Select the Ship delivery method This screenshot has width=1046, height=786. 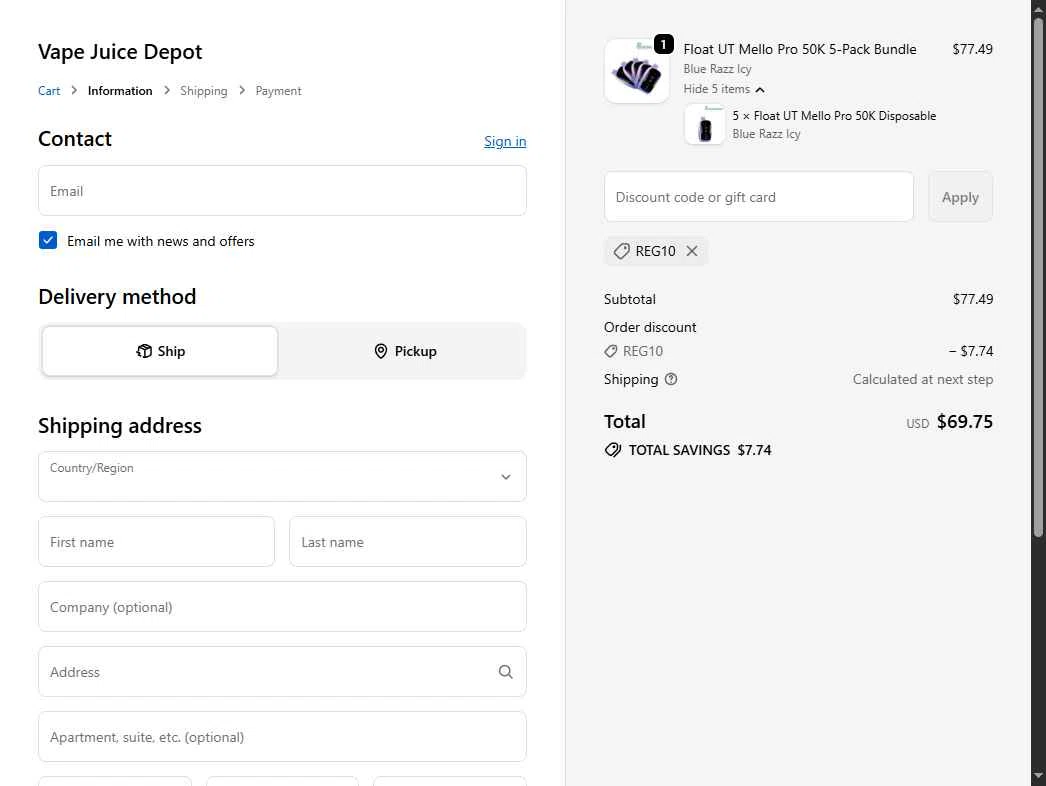[x=160, y=351]
